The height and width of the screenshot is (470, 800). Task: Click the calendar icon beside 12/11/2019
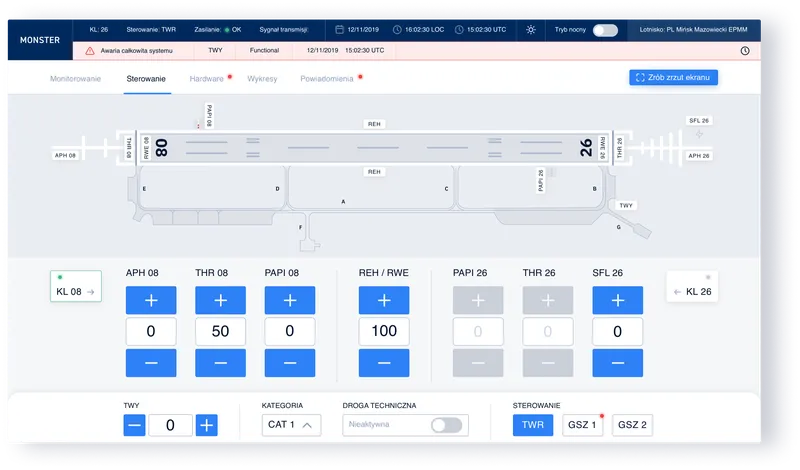pos(339,30)
